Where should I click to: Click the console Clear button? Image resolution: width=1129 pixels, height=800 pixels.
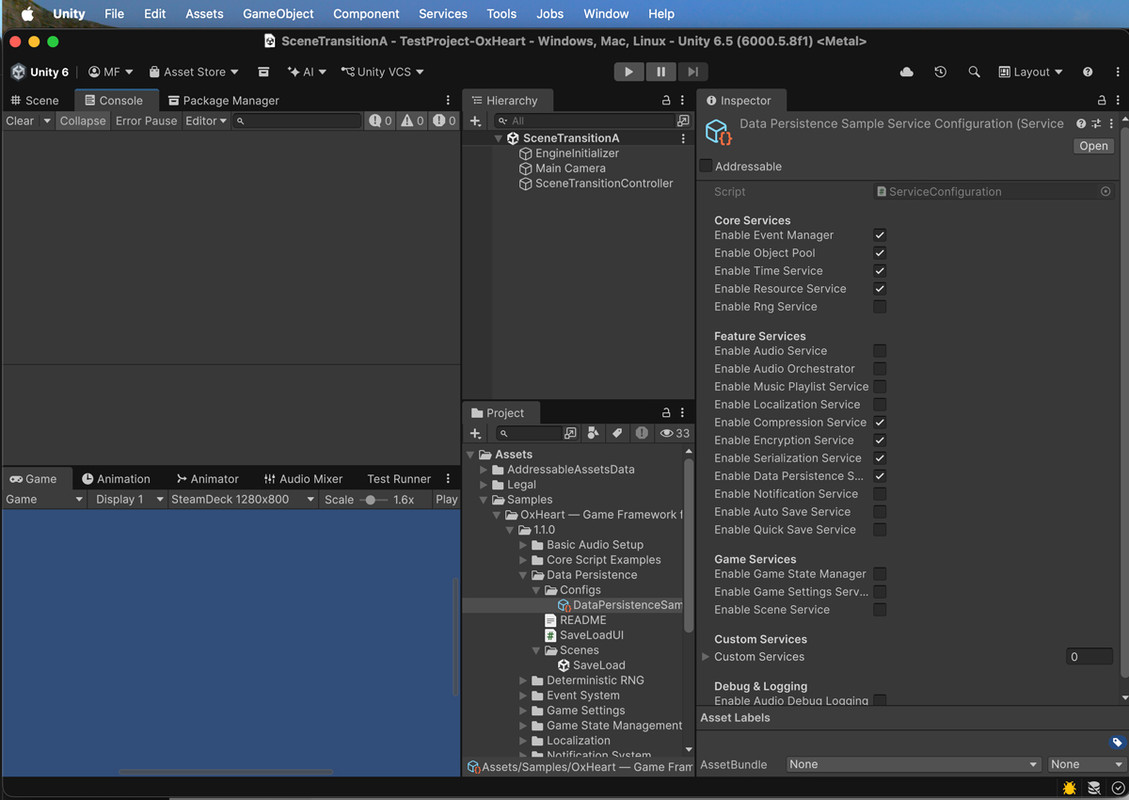[20, 121]
